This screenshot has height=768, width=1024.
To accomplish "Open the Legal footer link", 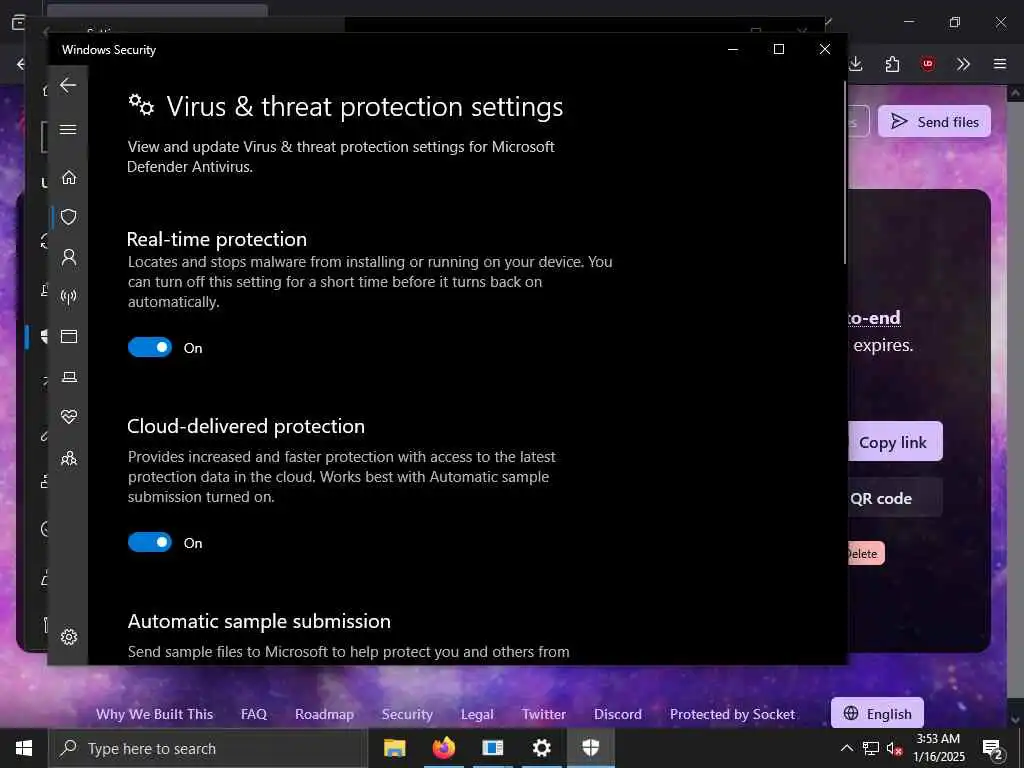I will coord(477,714).
